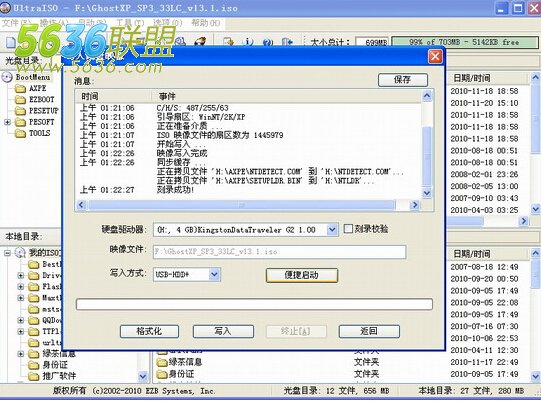This screenshot has height=402, width=541.
Task: Enable the 刻录校验 verify checkbox
Action: (x=348, y=229)
